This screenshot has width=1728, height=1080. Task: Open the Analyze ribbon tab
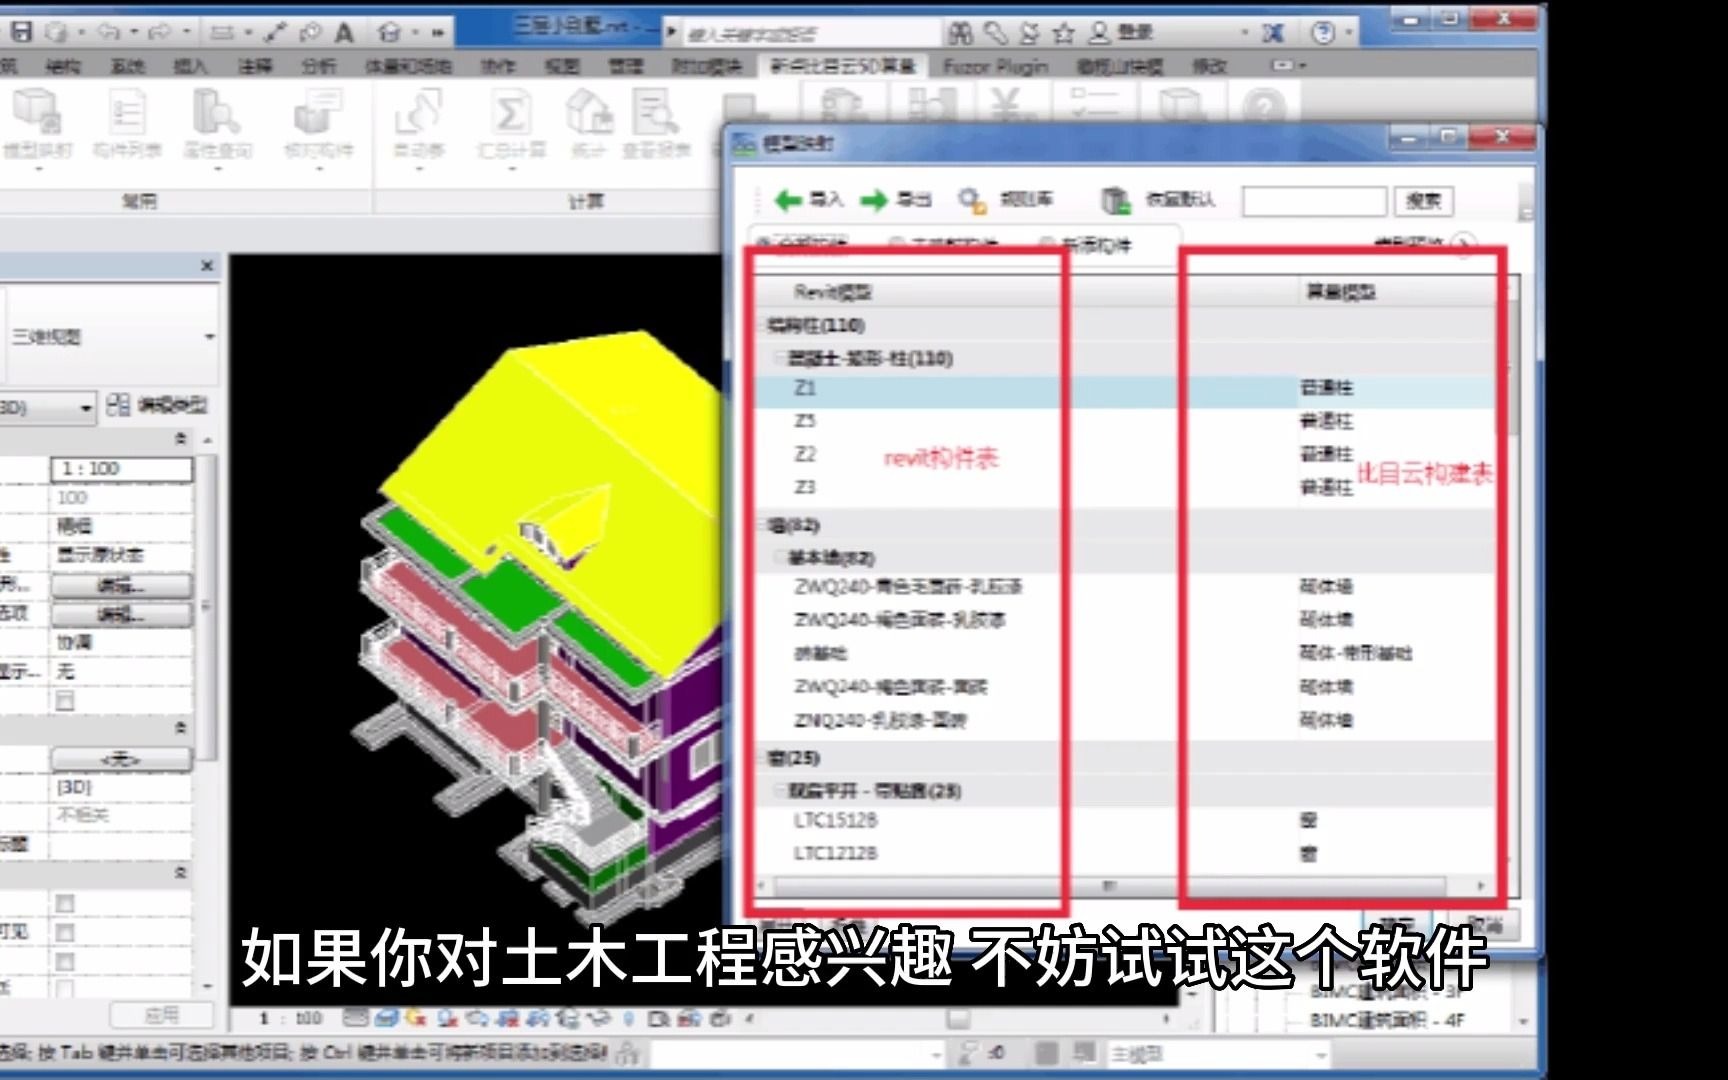319,67
